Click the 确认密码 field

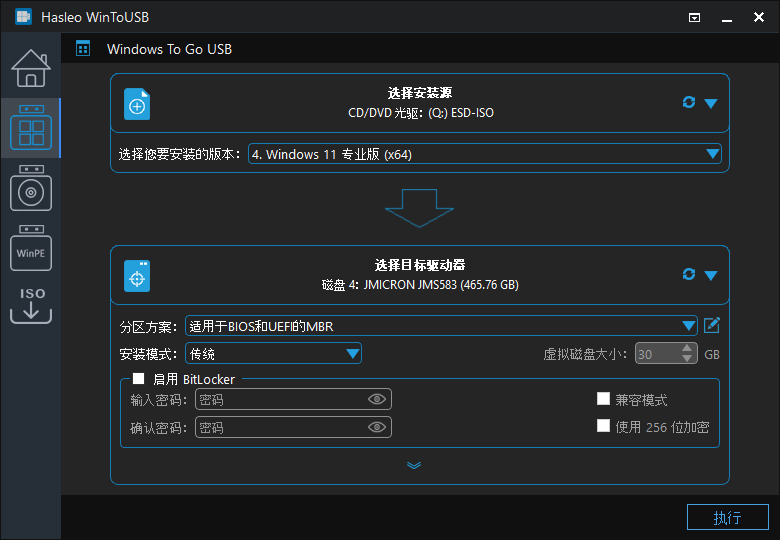[x=293, y=427]
